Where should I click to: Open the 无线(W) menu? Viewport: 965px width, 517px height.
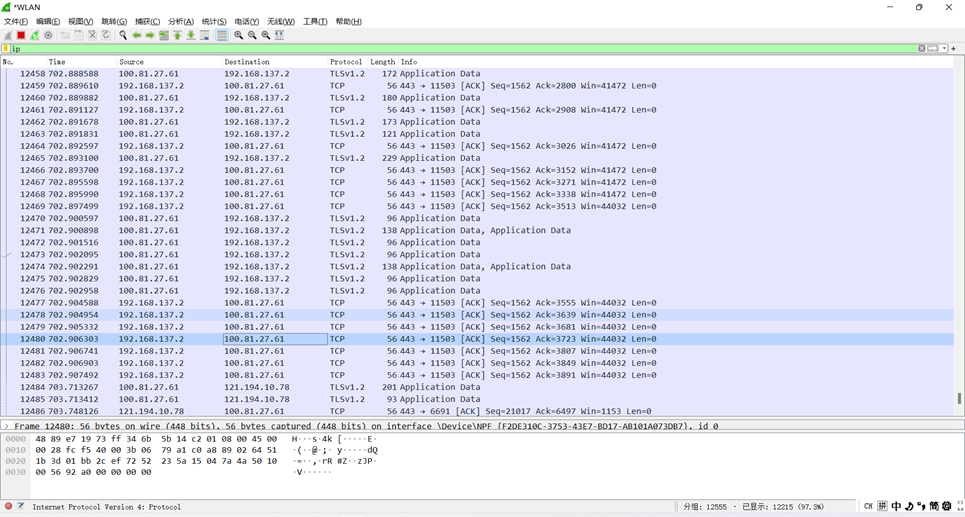point(281,22)
